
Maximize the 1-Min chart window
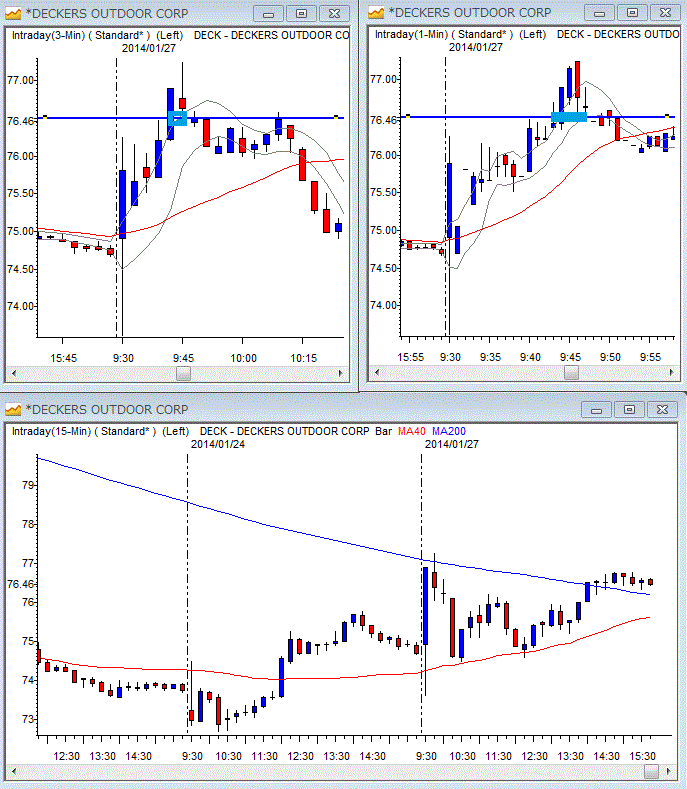pyautogui.click(x=632, y=13)
